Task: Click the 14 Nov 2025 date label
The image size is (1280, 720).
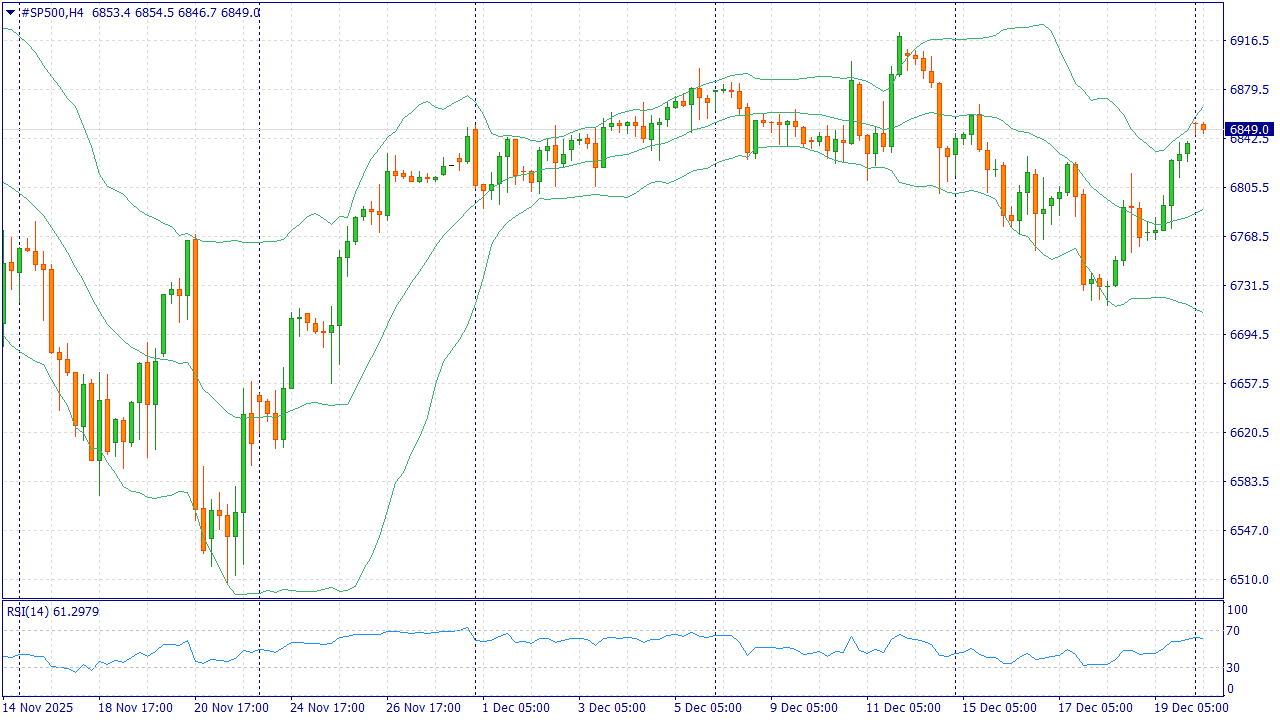Action: [38, 708]
